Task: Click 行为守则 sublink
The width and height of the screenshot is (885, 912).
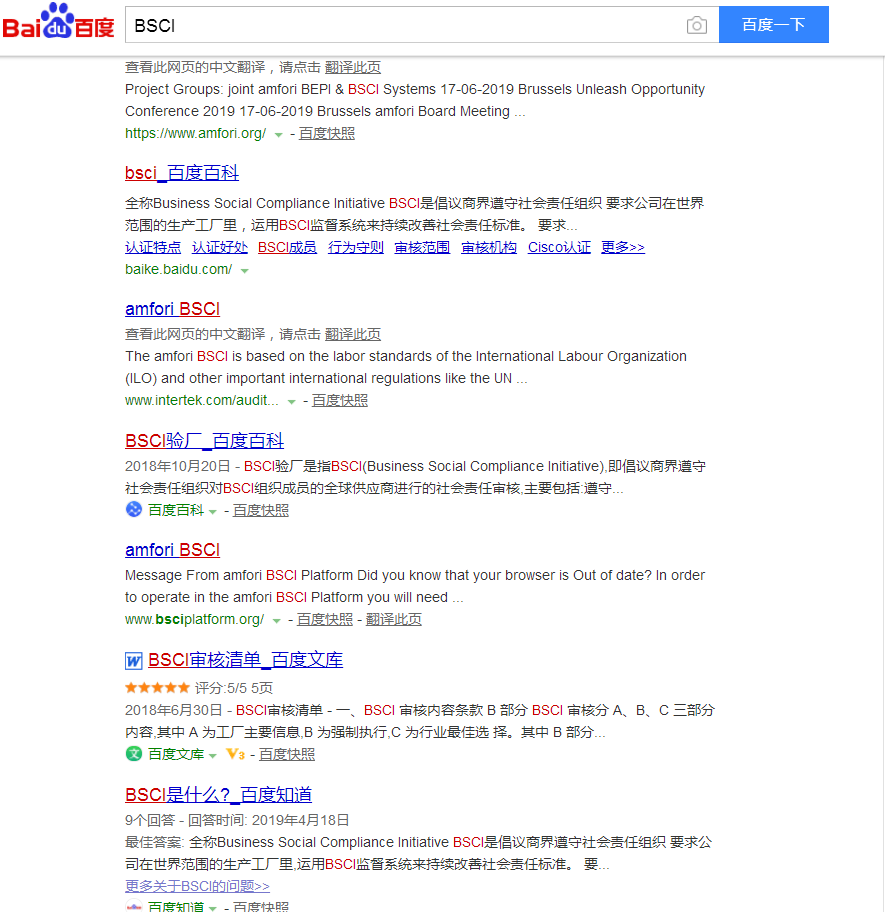Action: pos(356,247)
